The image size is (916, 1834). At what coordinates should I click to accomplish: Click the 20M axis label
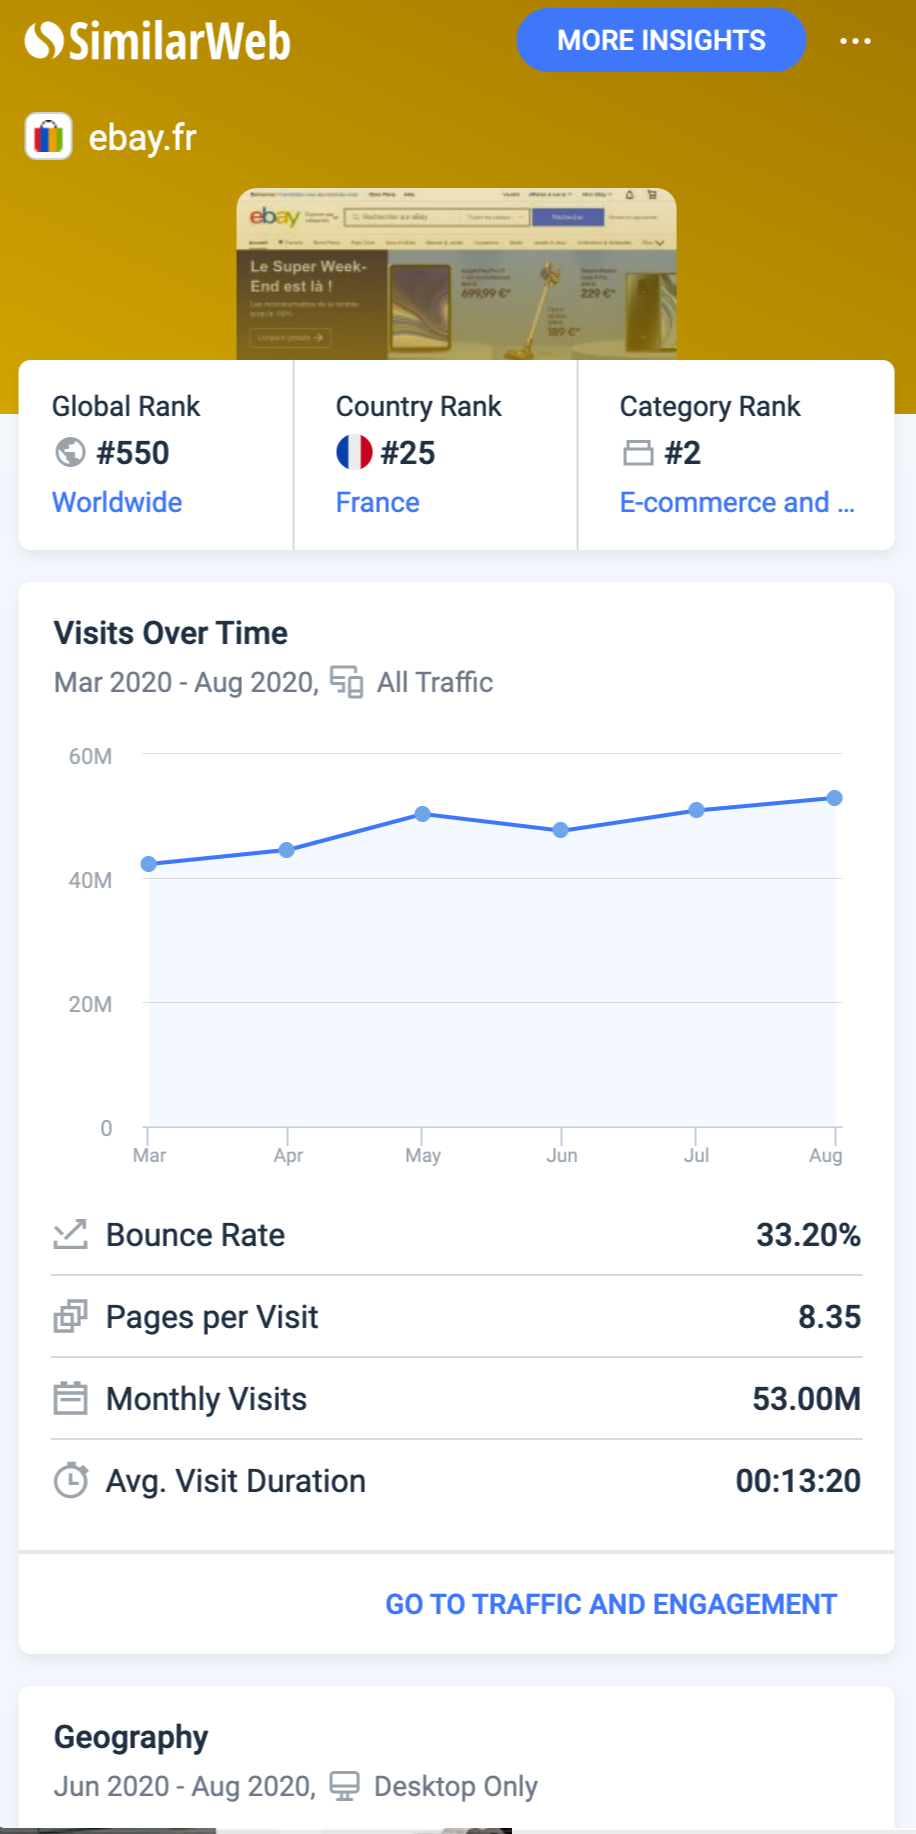[90, 1004]
